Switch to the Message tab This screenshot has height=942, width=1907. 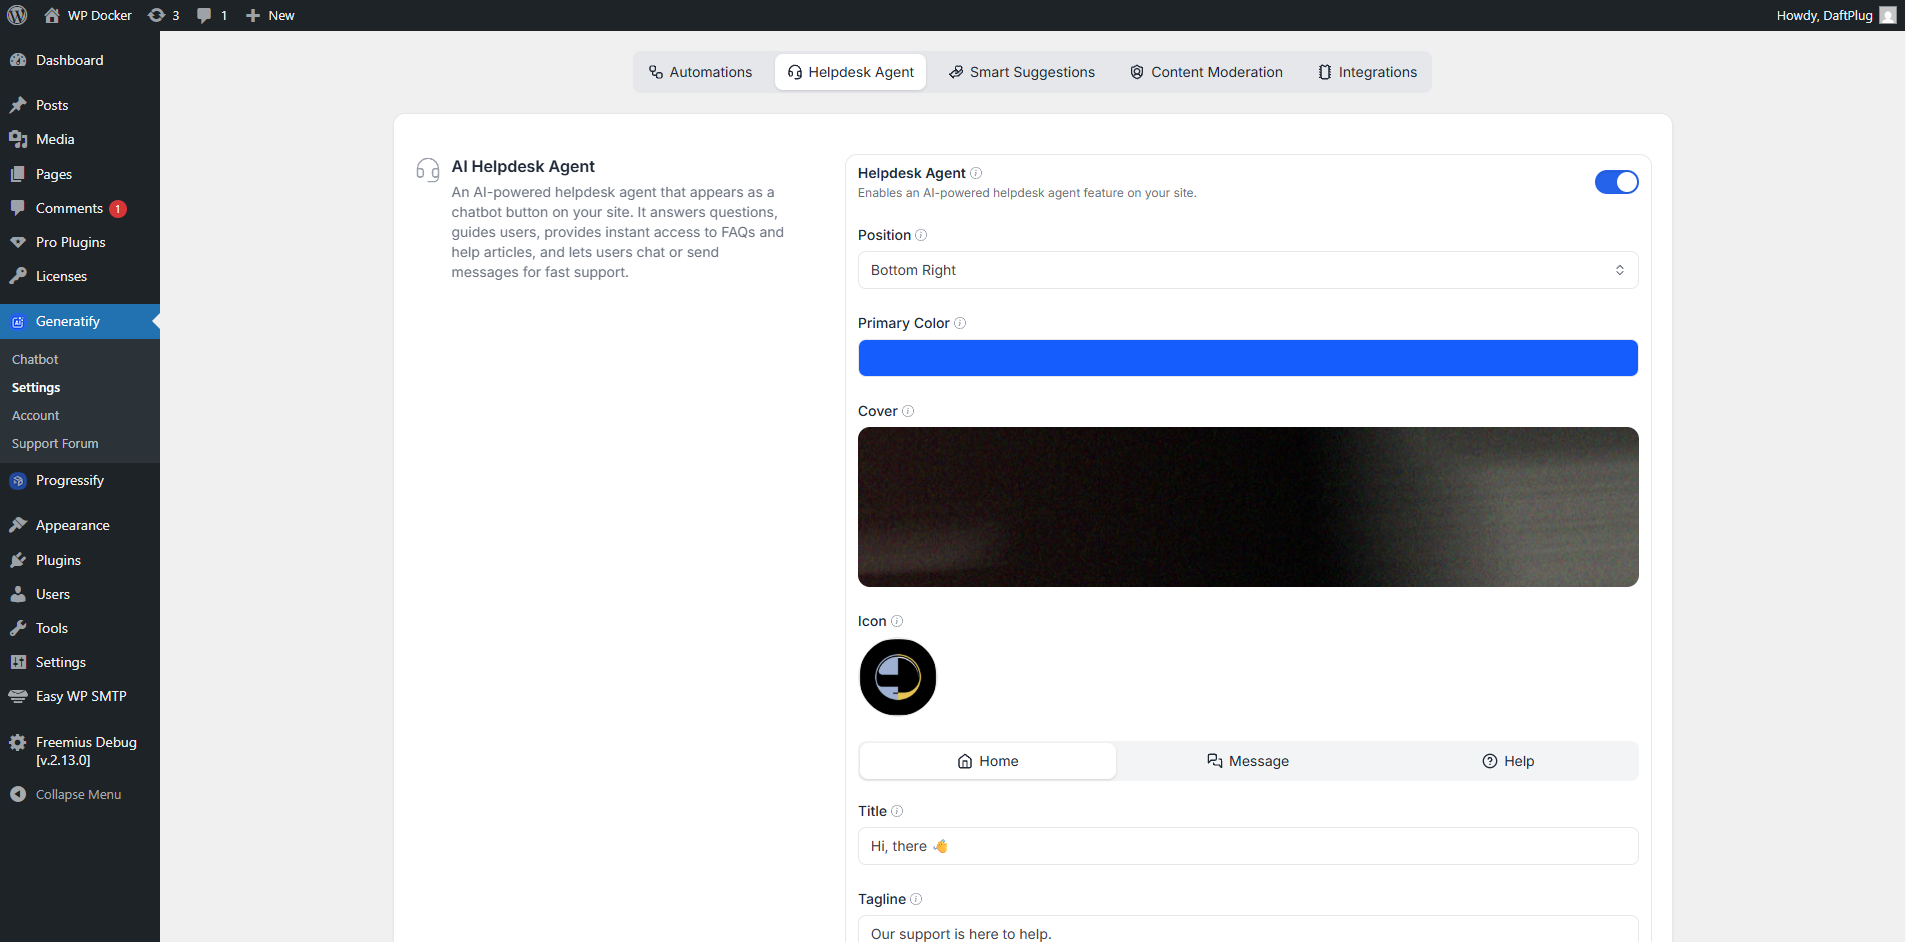pos(1248,761)
